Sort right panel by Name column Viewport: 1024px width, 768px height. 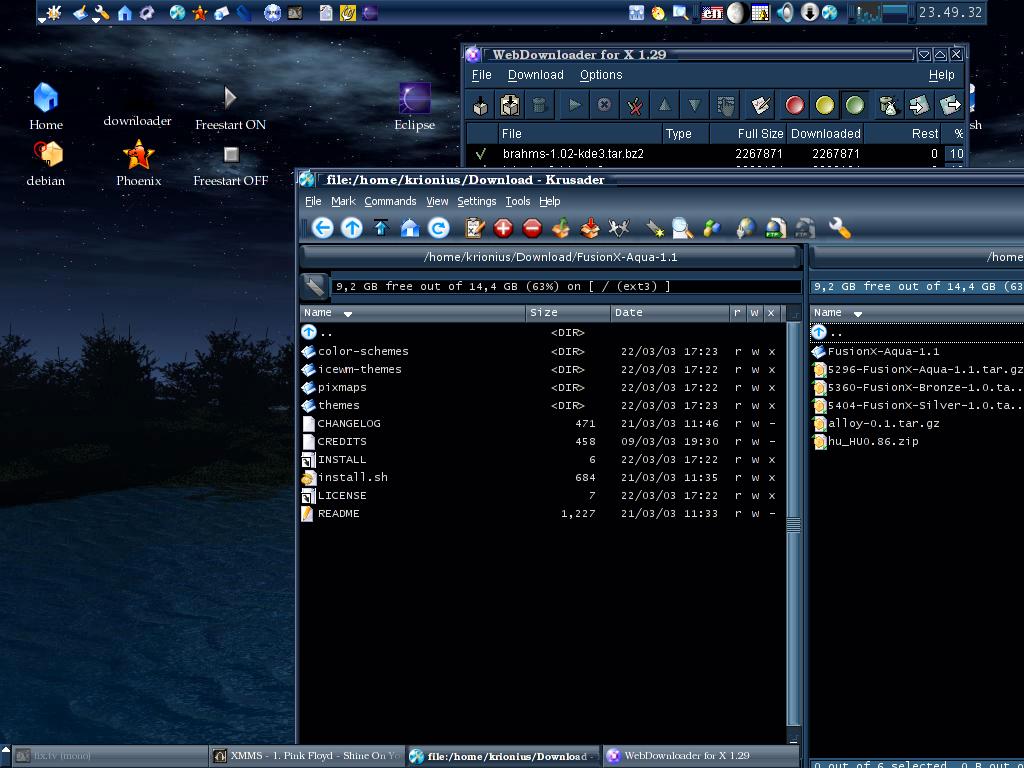coord(917,313)
